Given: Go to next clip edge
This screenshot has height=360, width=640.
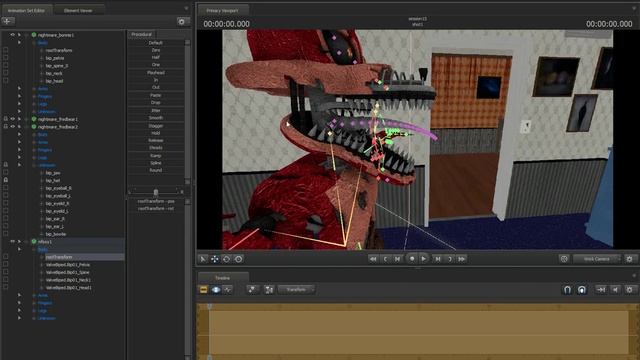Looking at the screenshot, I should pos(449,259).
